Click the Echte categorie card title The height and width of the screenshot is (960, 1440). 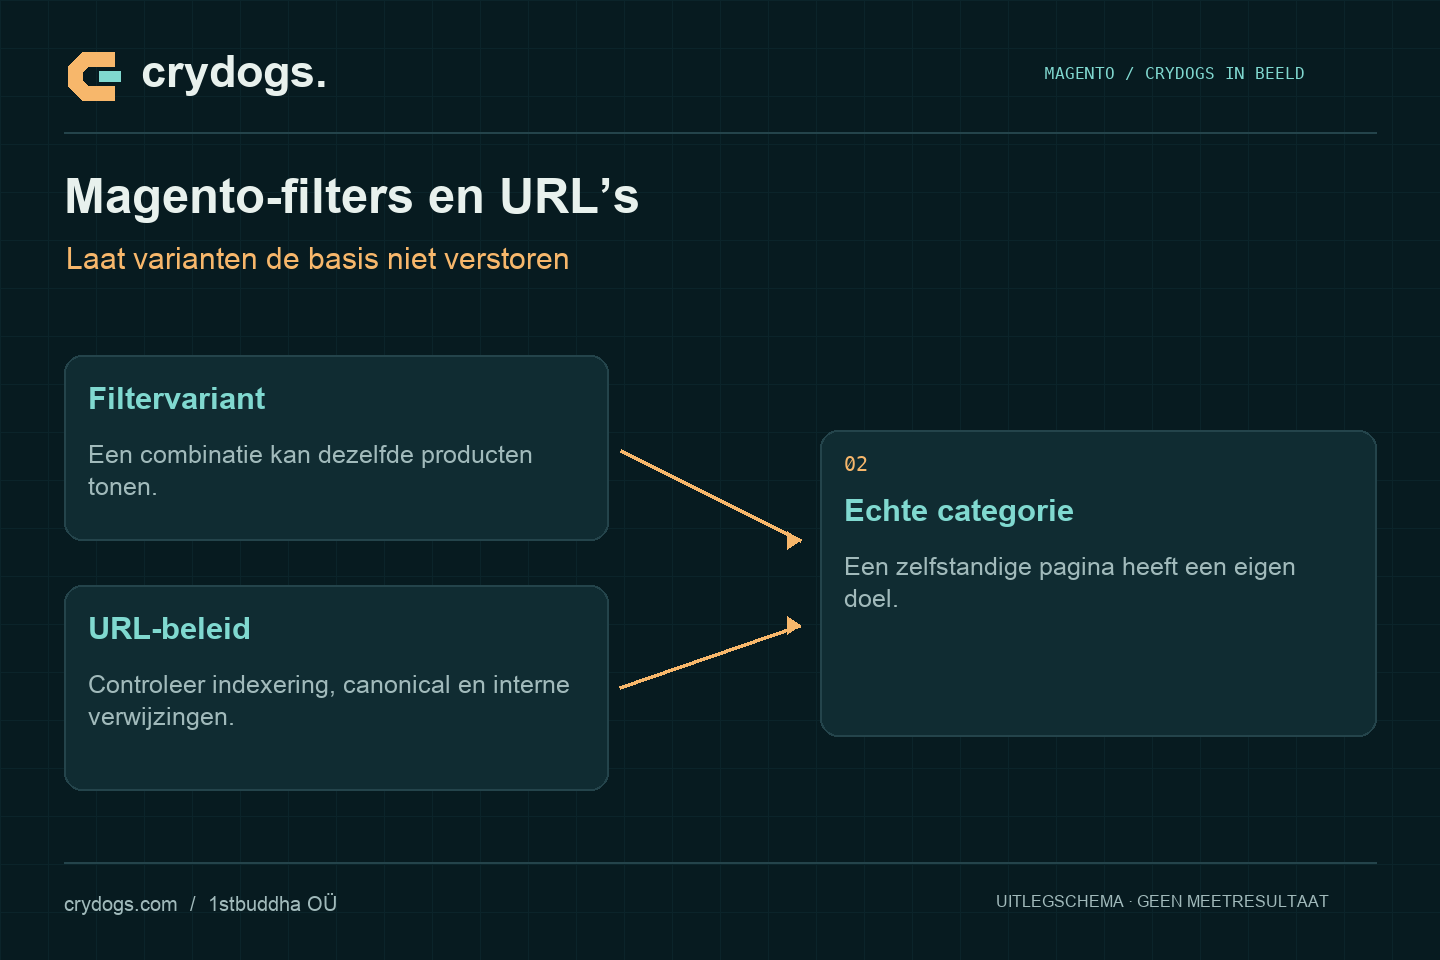[x=959, y=511]
